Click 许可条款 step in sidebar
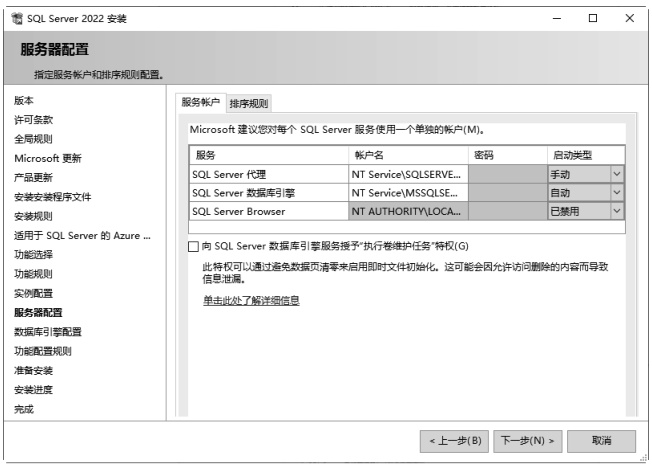The height and width of the screenshot is (466, 652). pos(33,120)
